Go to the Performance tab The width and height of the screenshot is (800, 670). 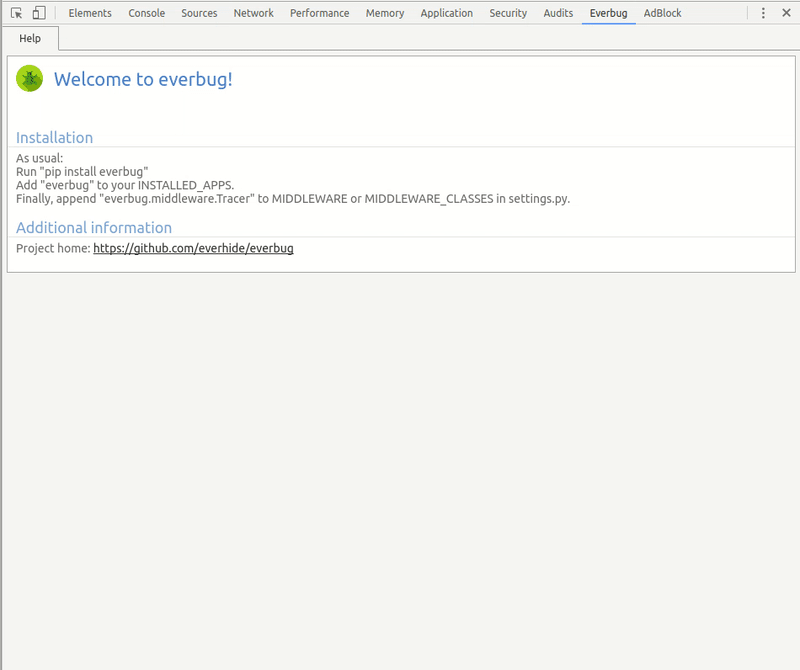click(x=319, y=13)
